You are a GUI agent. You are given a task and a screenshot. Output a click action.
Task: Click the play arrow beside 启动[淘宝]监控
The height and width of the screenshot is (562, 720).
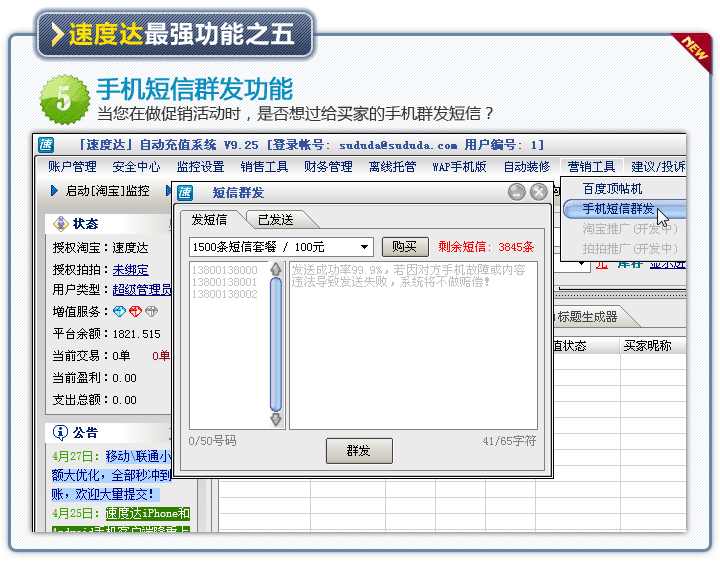[x=54, y=191]
